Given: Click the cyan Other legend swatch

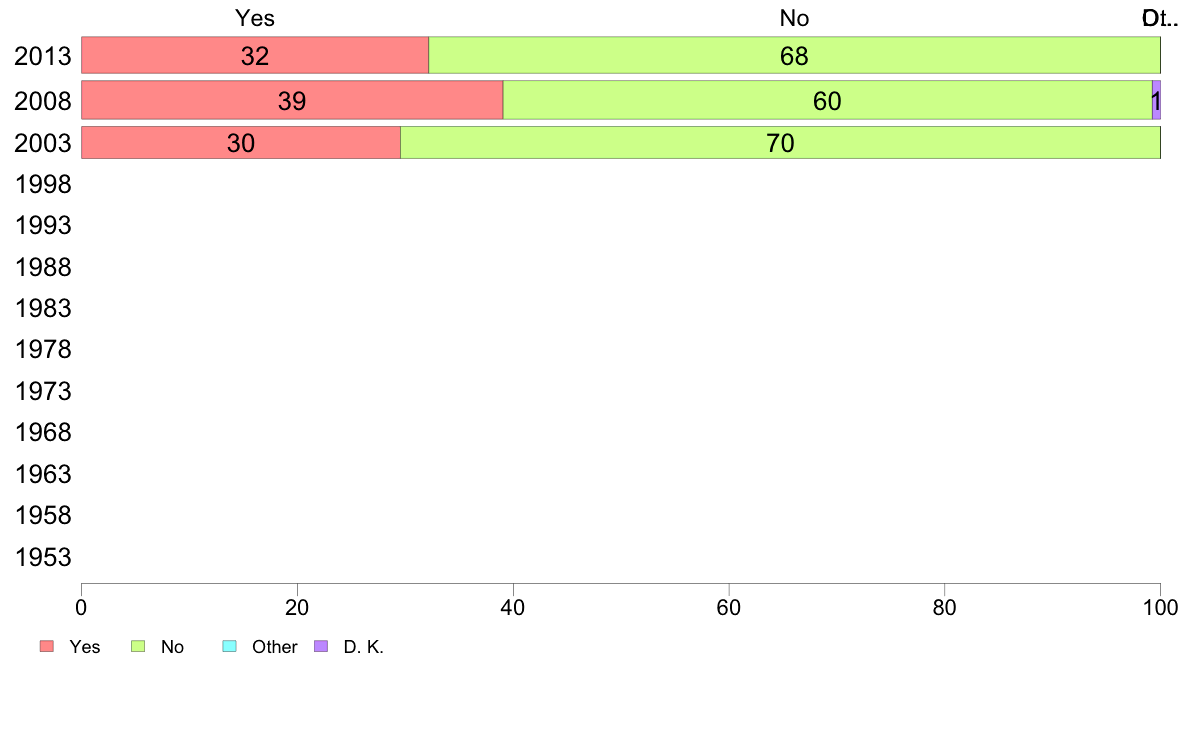Looking at the screenshot, I should [229, 647].
